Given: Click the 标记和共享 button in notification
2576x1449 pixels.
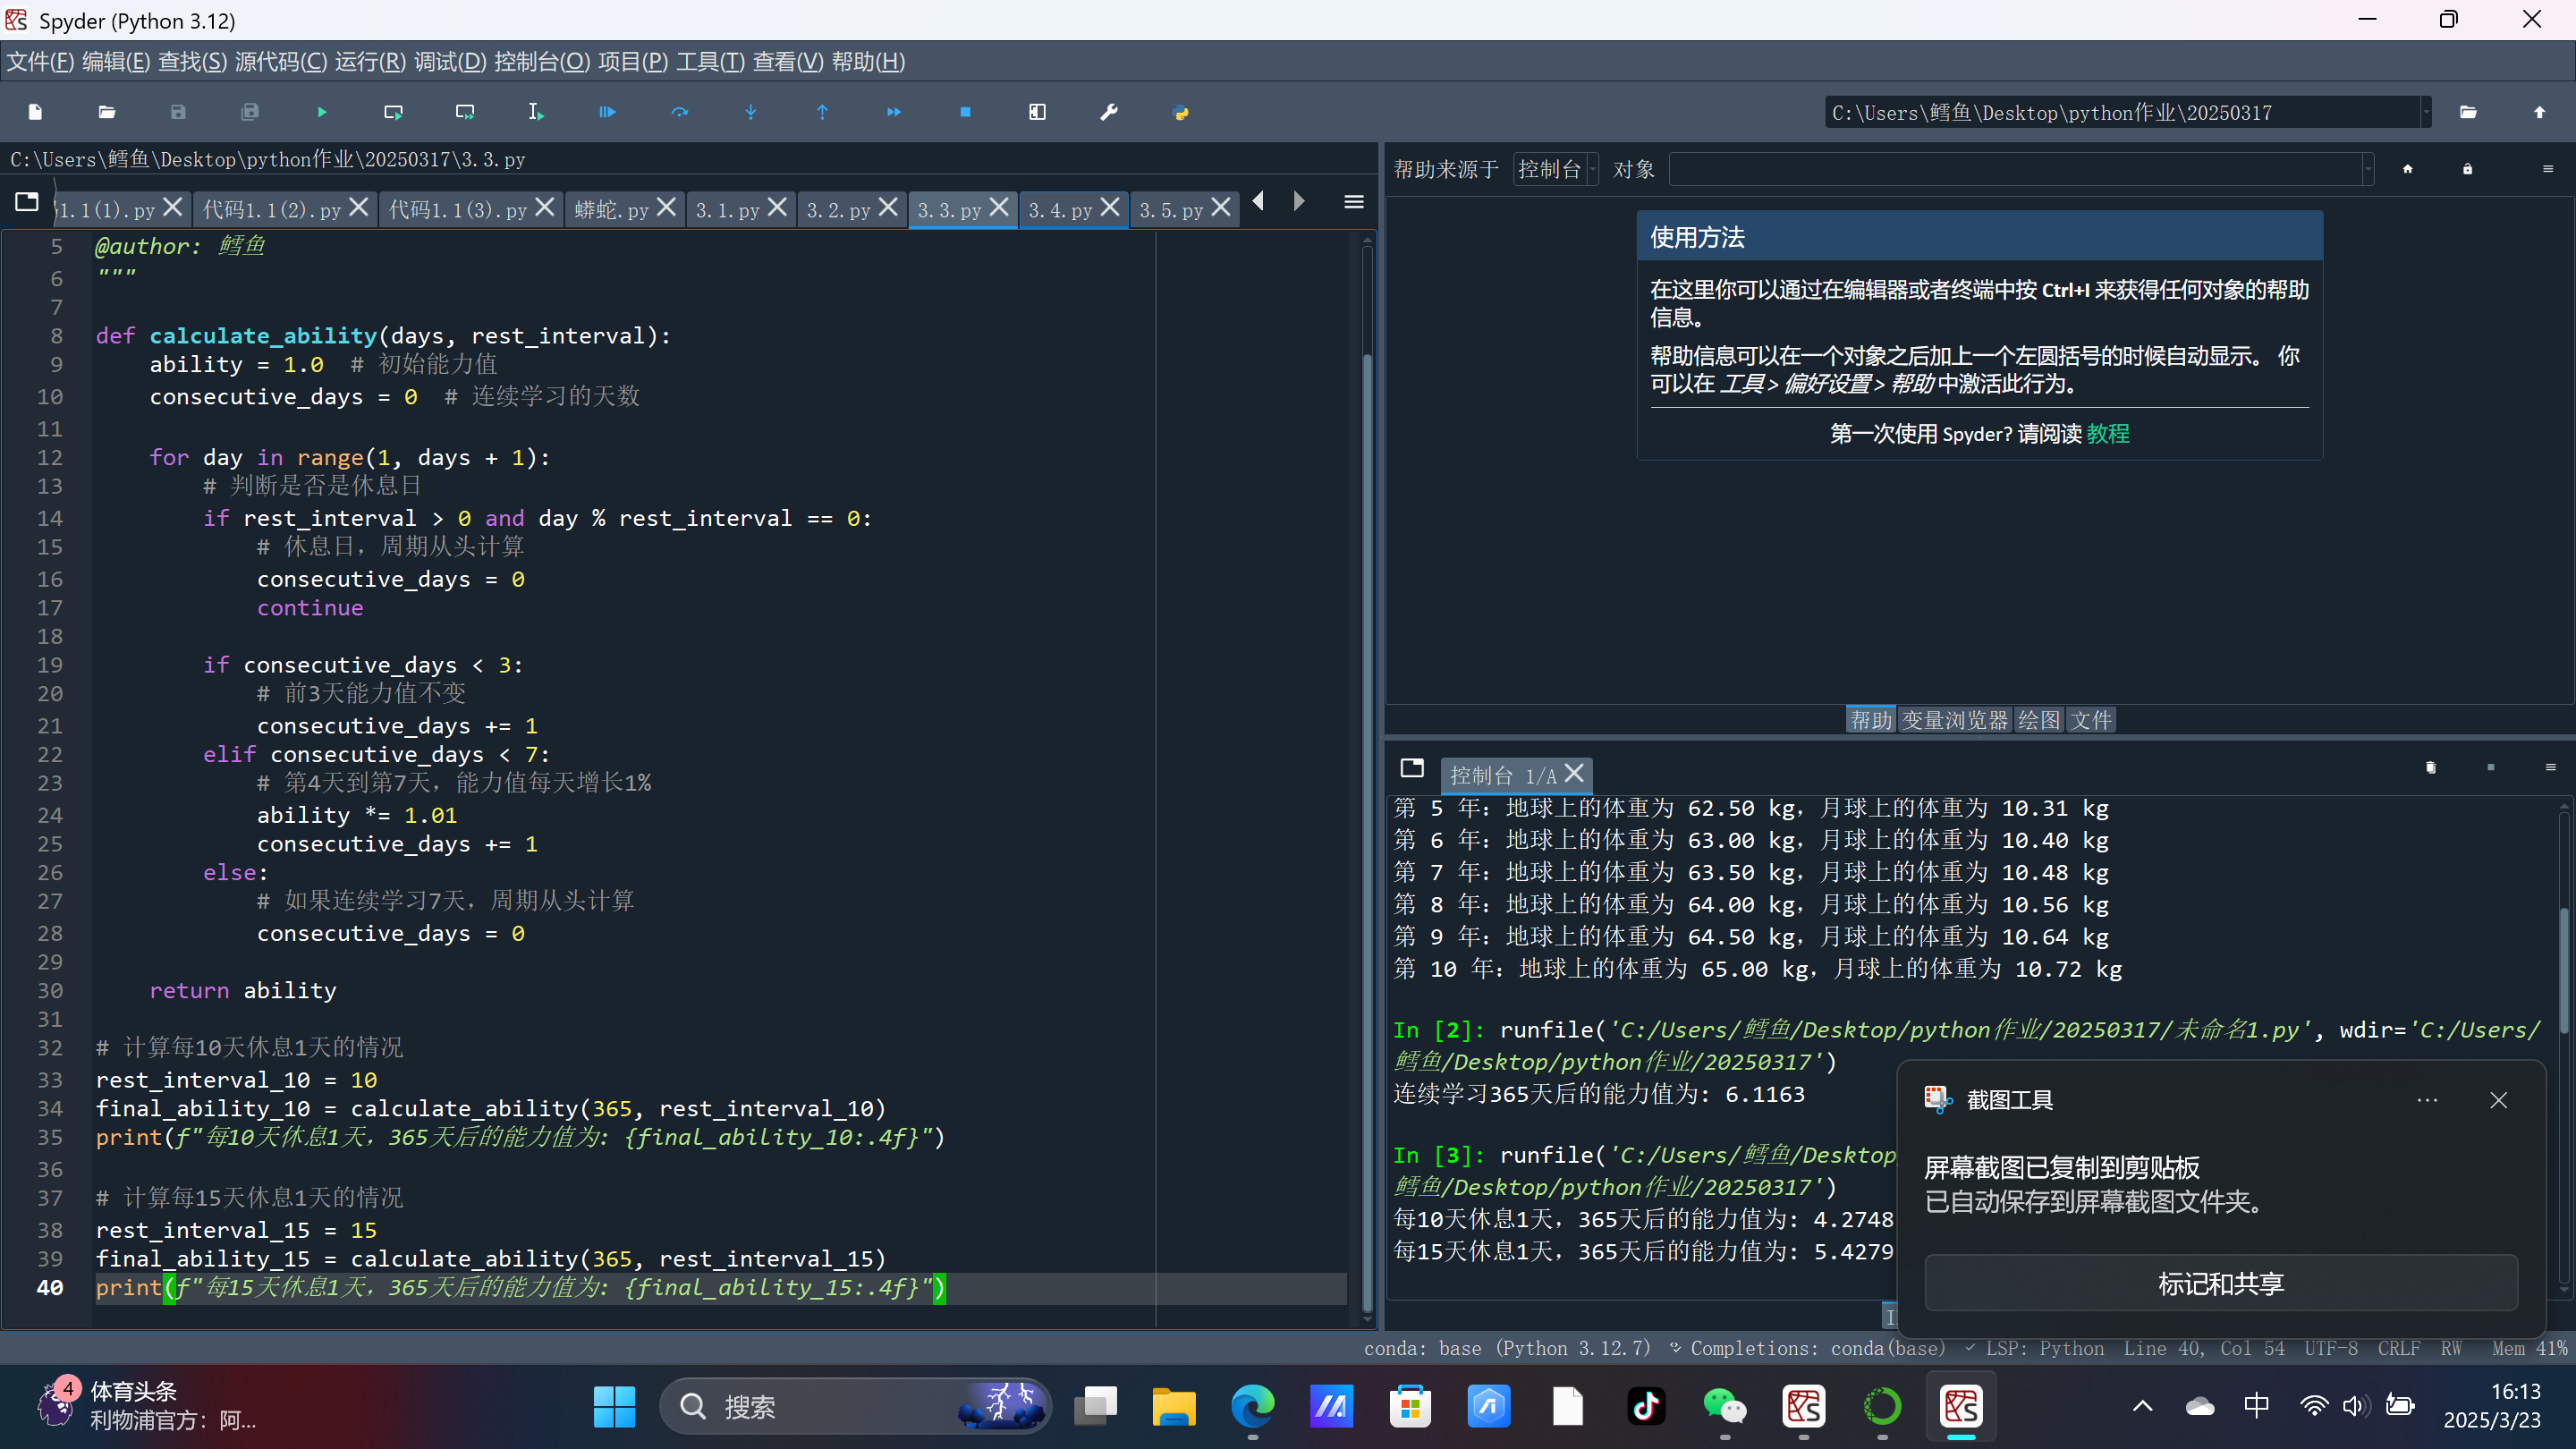Looking at the screenshot, I should (x=2220, y=1284).
